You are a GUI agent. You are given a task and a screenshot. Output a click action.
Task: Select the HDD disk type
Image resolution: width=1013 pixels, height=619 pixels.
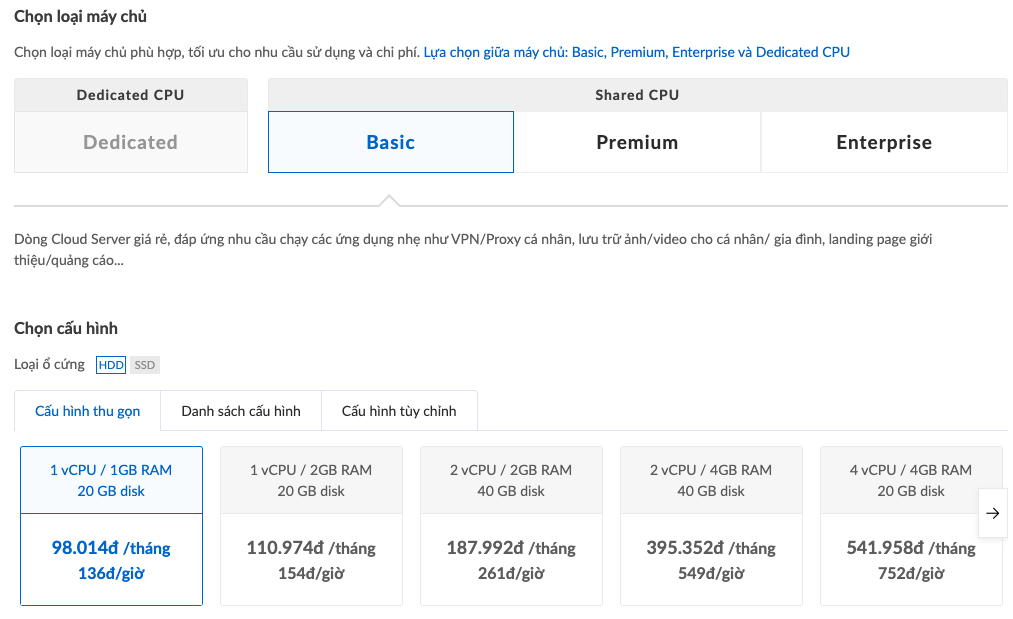pos(111,365)
